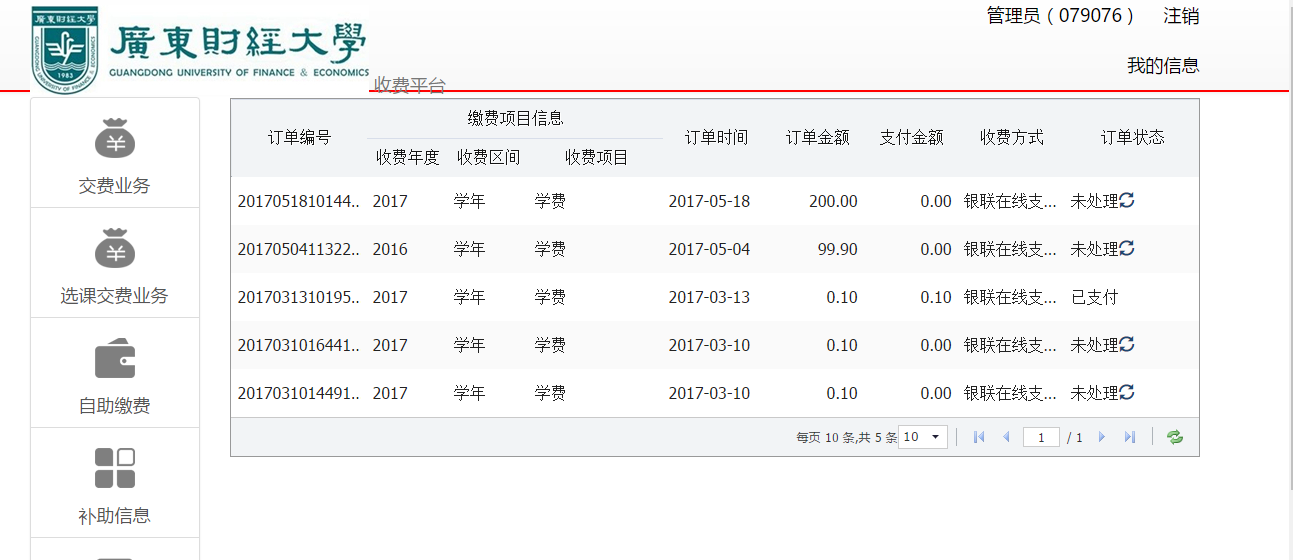Screen dimensions: 1293x560
Task: Click 注销 logout link
Action: click(1181, 16)
